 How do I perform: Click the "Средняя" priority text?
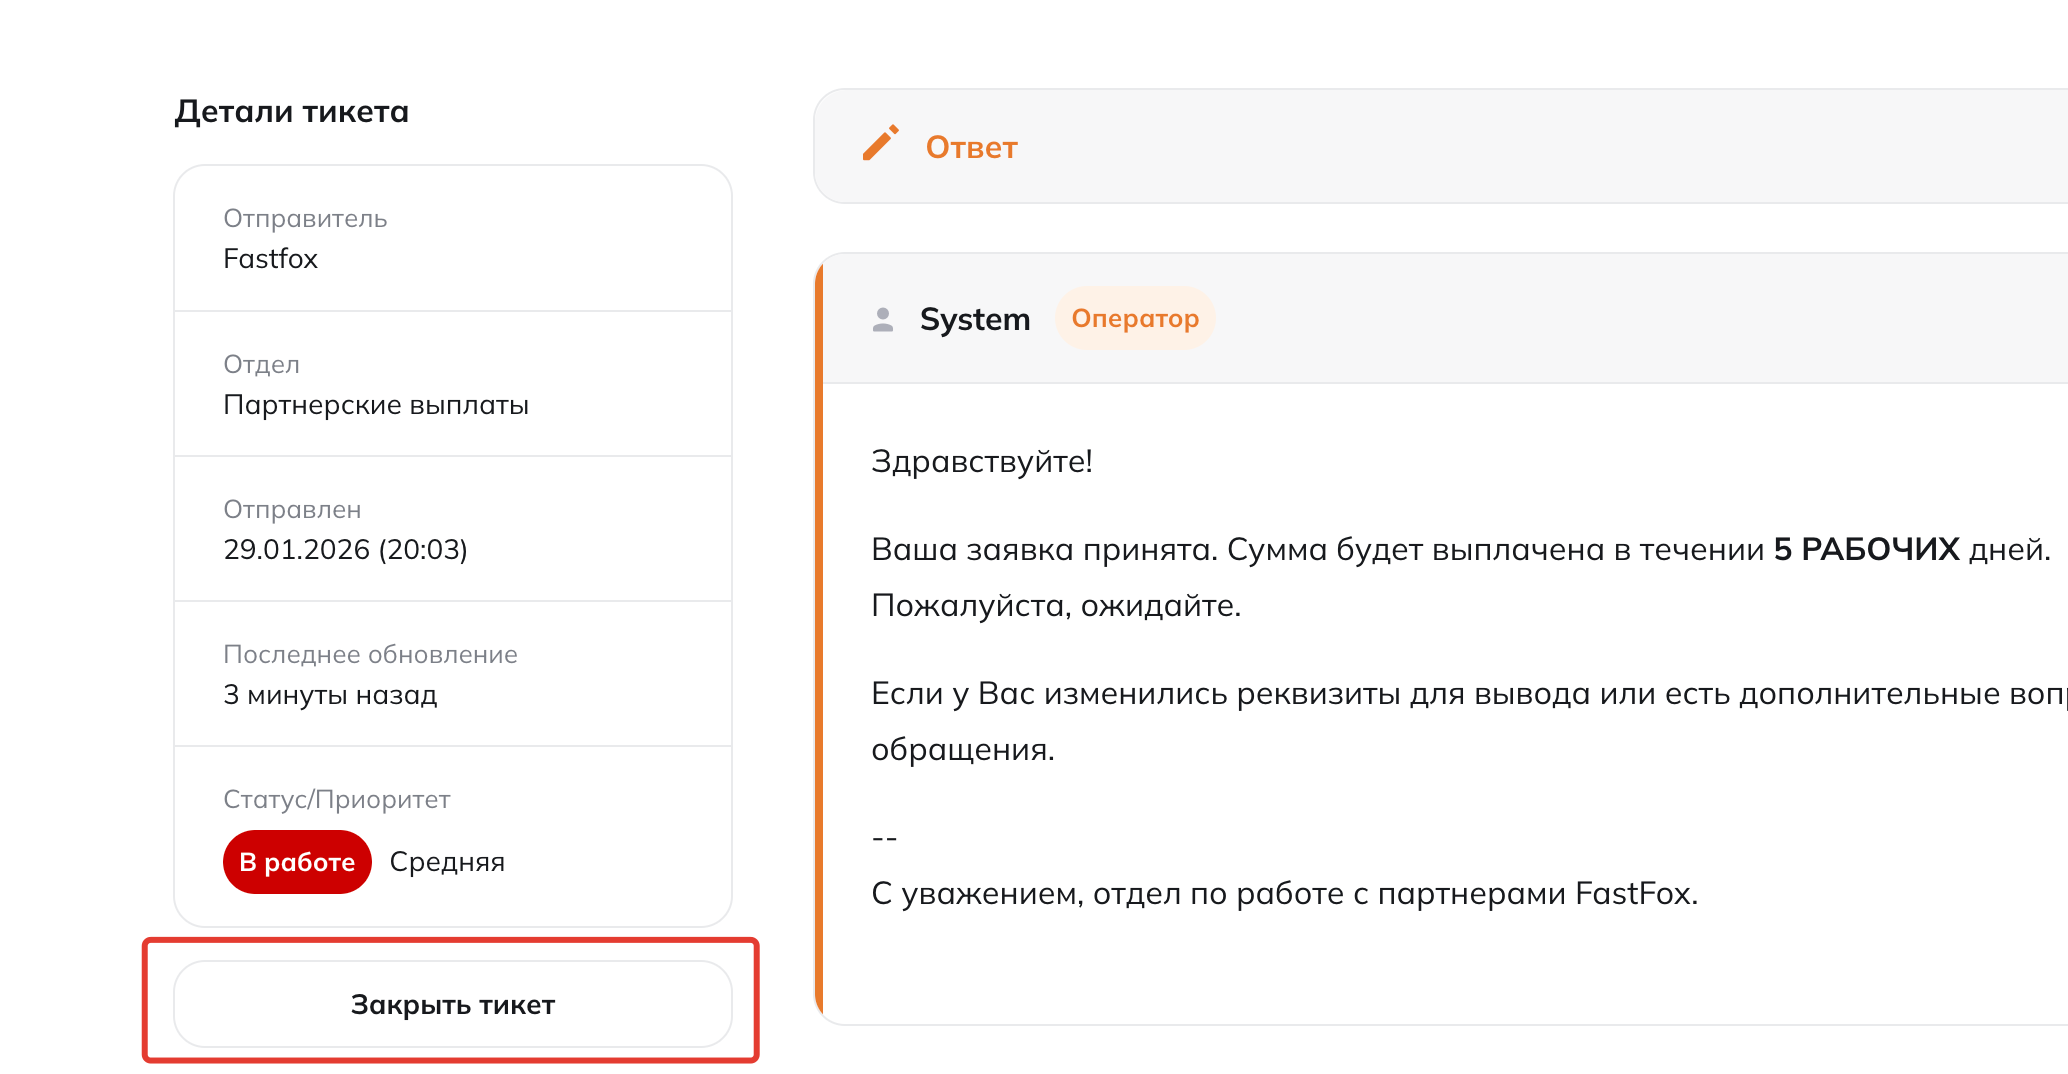(447, 862)
